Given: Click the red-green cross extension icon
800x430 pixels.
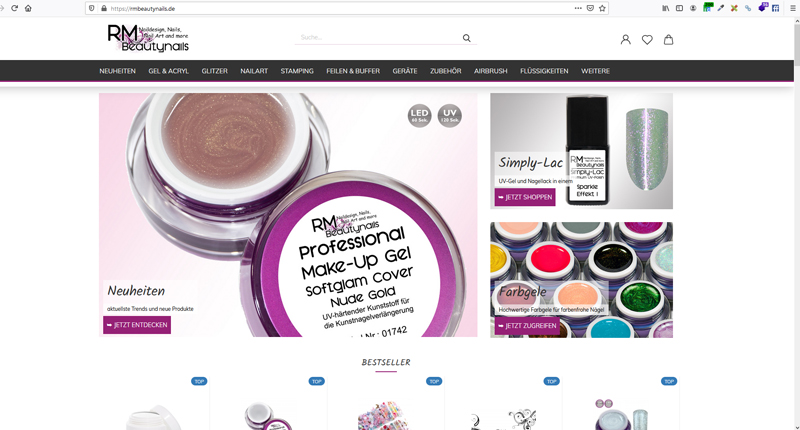Looking at the screenshot, I should pos(734,8).
